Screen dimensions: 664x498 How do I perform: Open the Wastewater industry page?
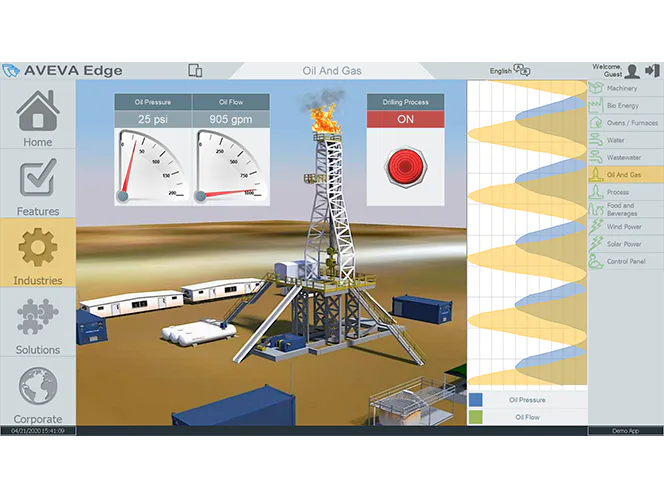pyautogui.click(x=626, y=157)
